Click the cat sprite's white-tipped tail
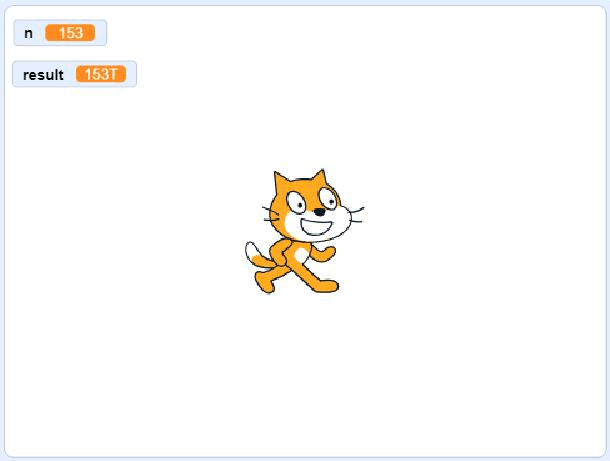Screen dimensions: 610x461 pos(255,255)
